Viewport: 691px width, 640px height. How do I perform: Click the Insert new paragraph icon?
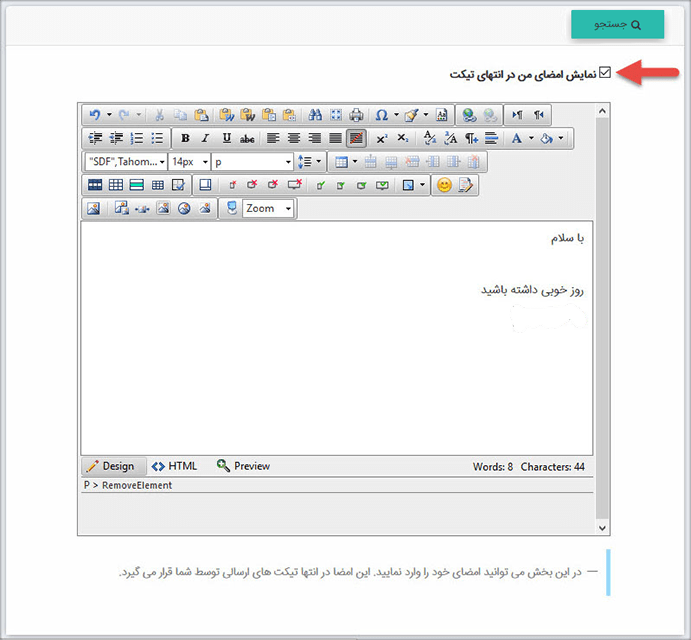pyautogui.click(x=471, y=138)
